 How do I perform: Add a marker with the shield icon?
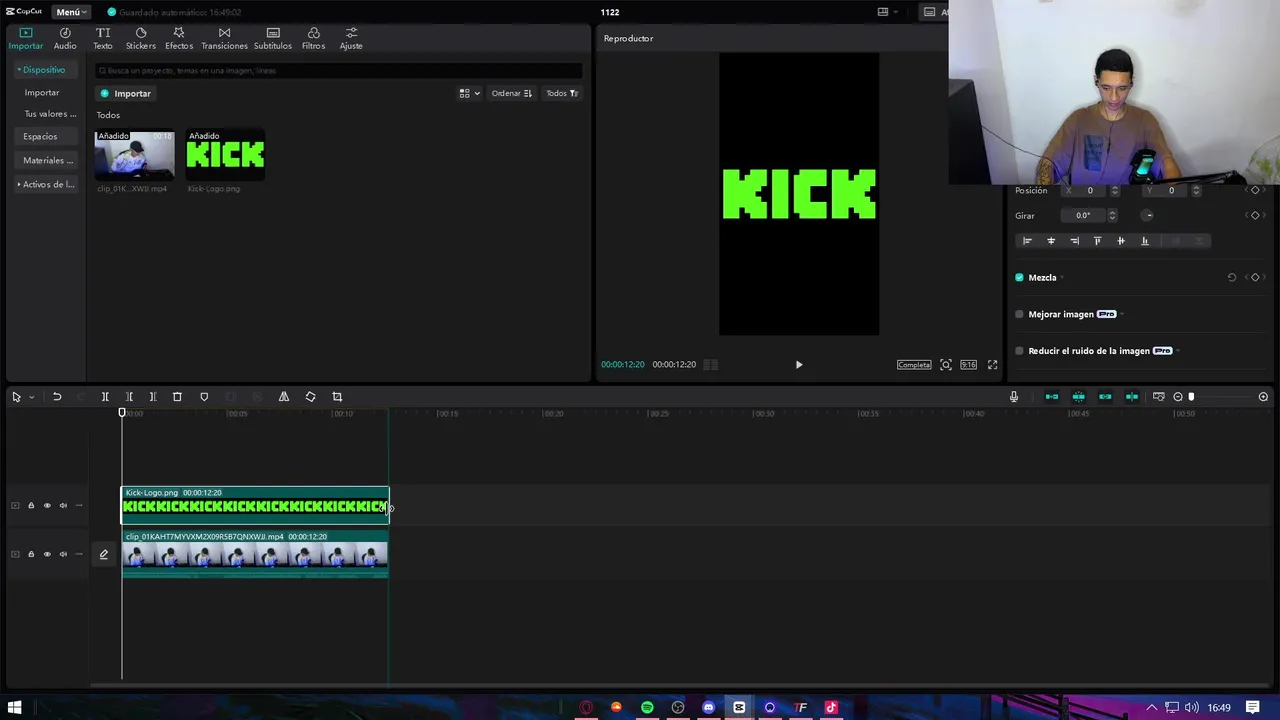[x=204, y=397]
